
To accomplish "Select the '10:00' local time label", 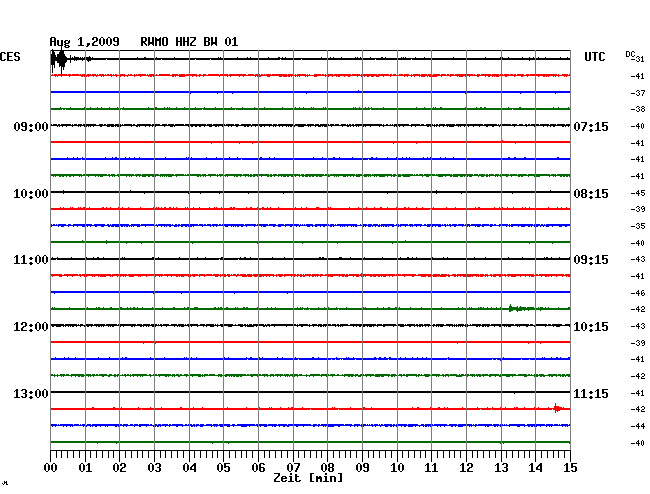I will [x=31, y=194].
